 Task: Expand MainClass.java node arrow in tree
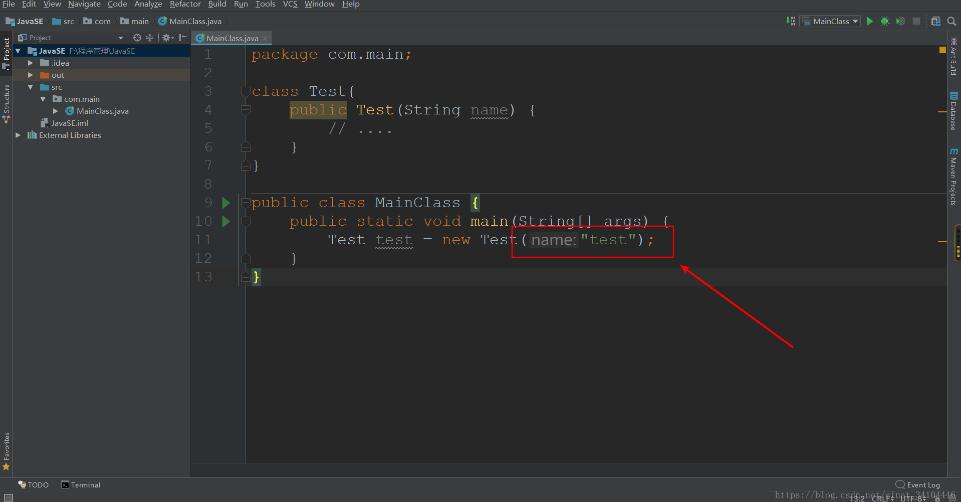click(55, 111)
